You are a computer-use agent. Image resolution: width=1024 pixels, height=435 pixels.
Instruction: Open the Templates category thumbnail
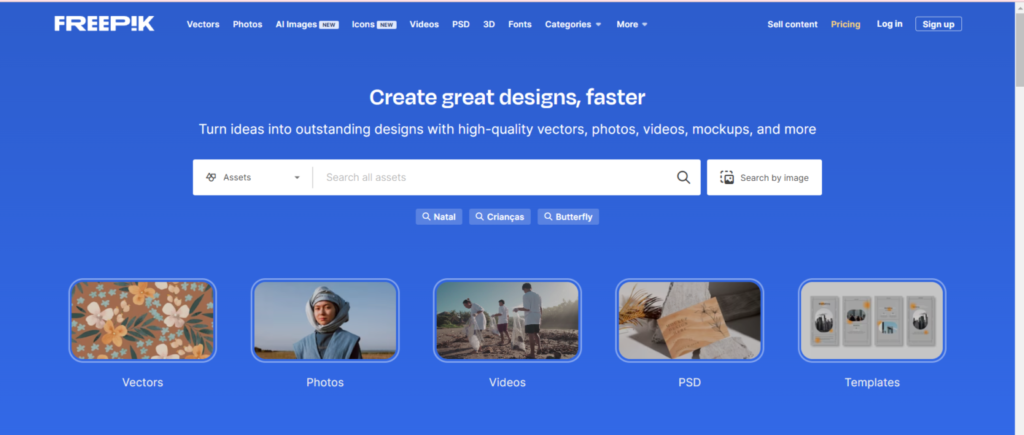coord(871,320)
